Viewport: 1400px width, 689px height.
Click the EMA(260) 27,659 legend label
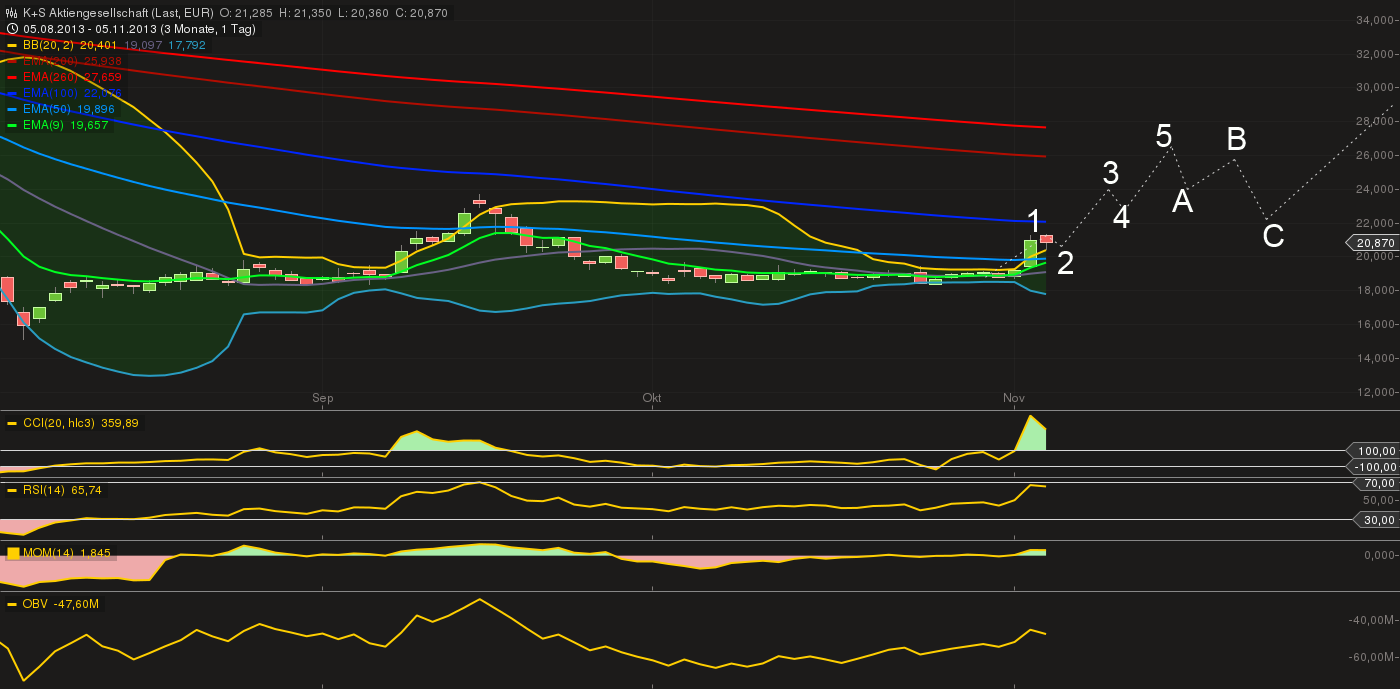[x=72, y=77]
